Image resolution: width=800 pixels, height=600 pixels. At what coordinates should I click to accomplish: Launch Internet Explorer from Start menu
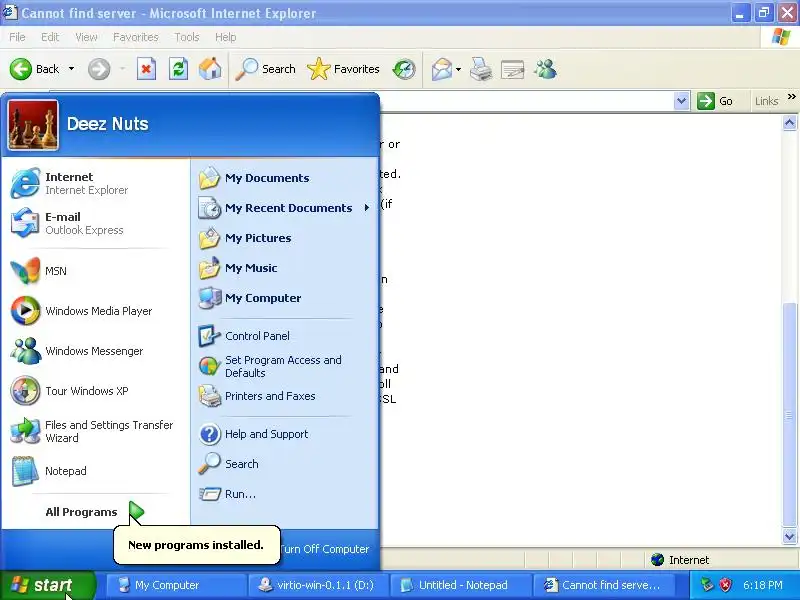tap(94, 183)
